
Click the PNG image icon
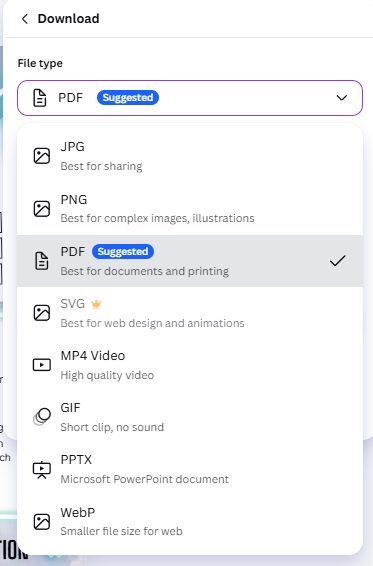42,209
